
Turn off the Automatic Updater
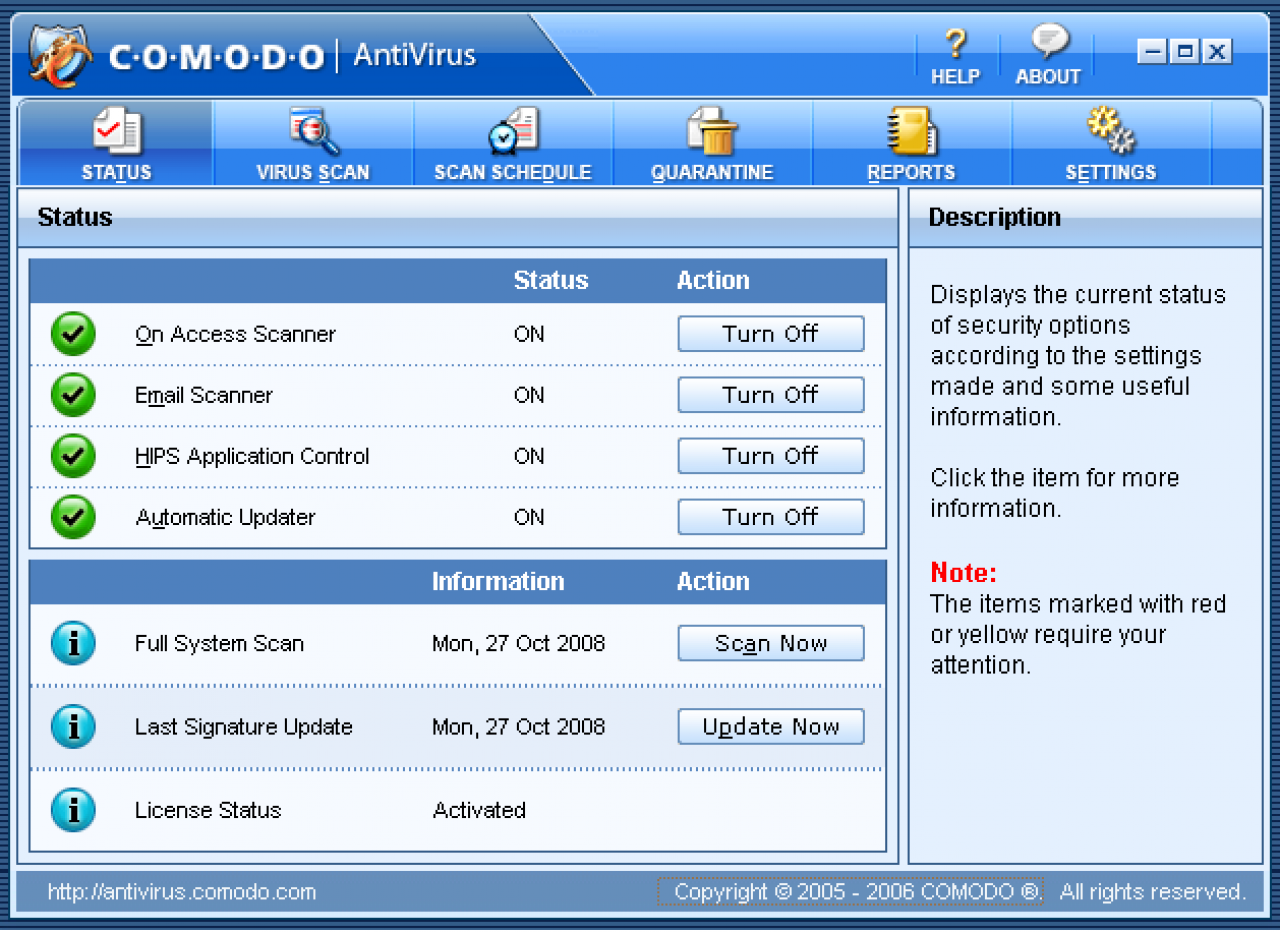pos(771,517)
